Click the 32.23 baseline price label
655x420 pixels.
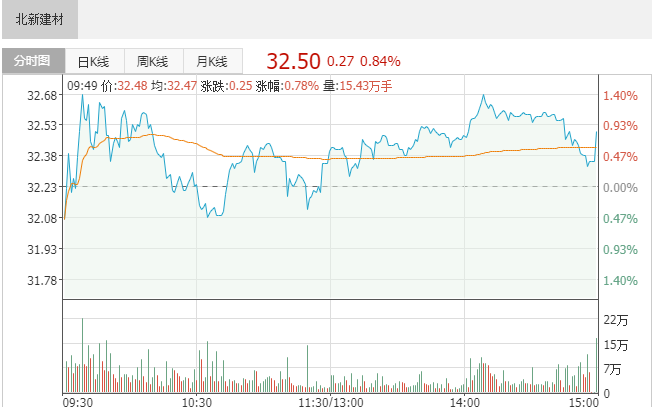click(42, 187)
